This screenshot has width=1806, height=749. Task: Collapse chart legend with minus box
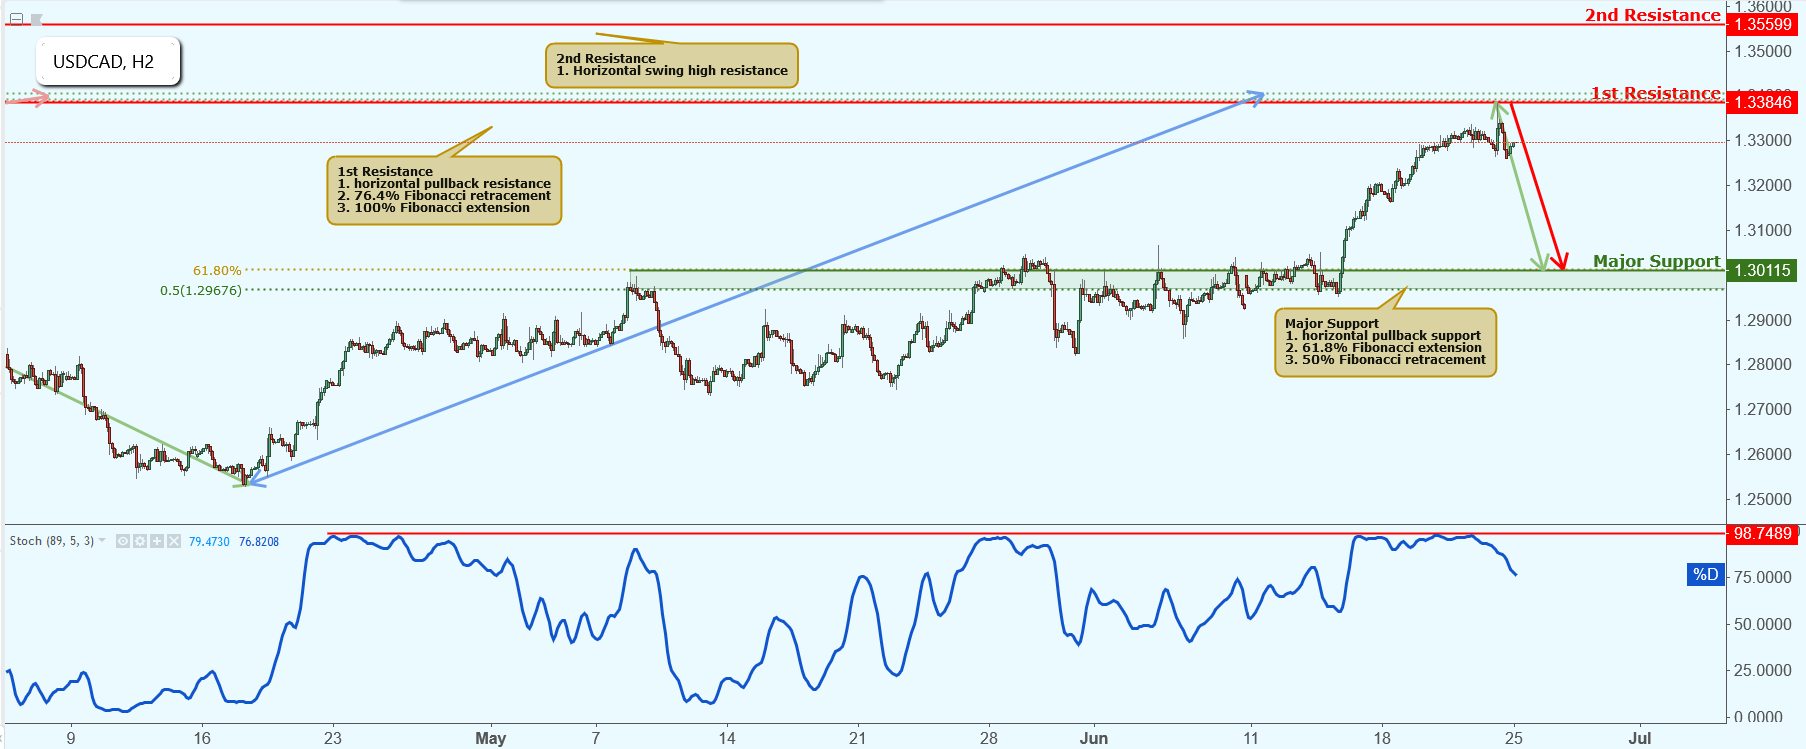(16, 19)
